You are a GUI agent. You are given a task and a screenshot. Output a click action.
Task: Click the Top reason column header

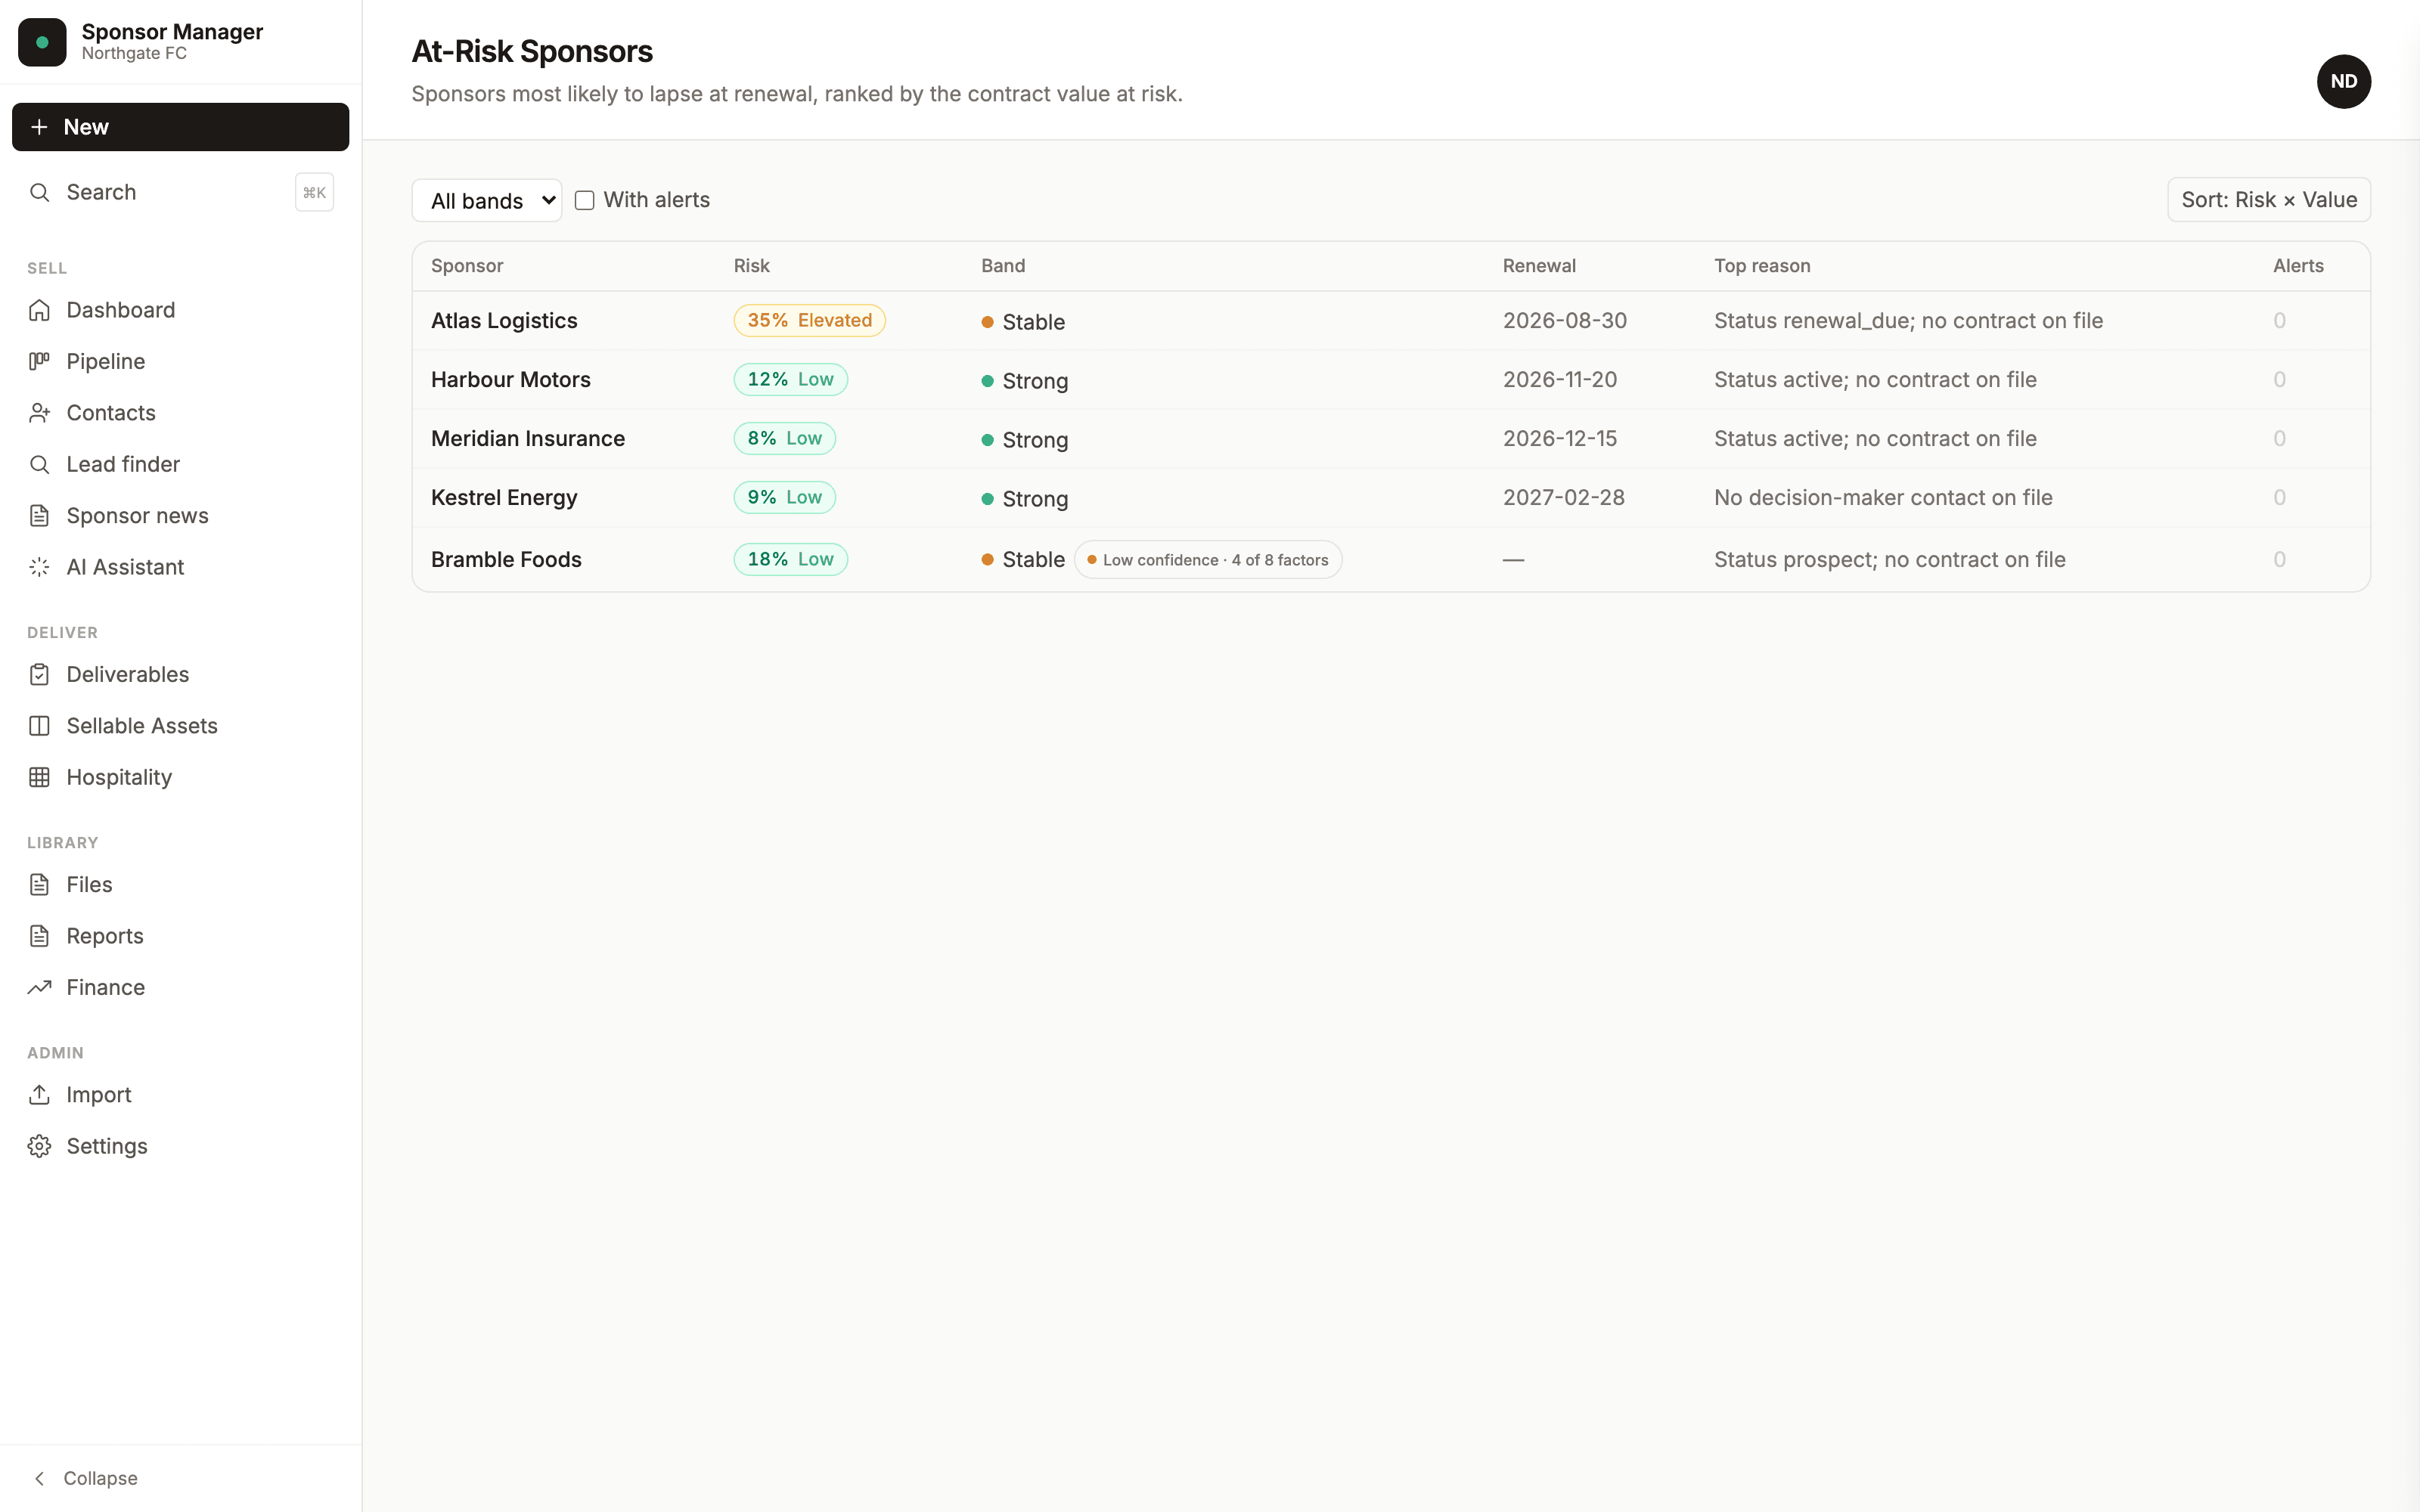pos(1762,266)
